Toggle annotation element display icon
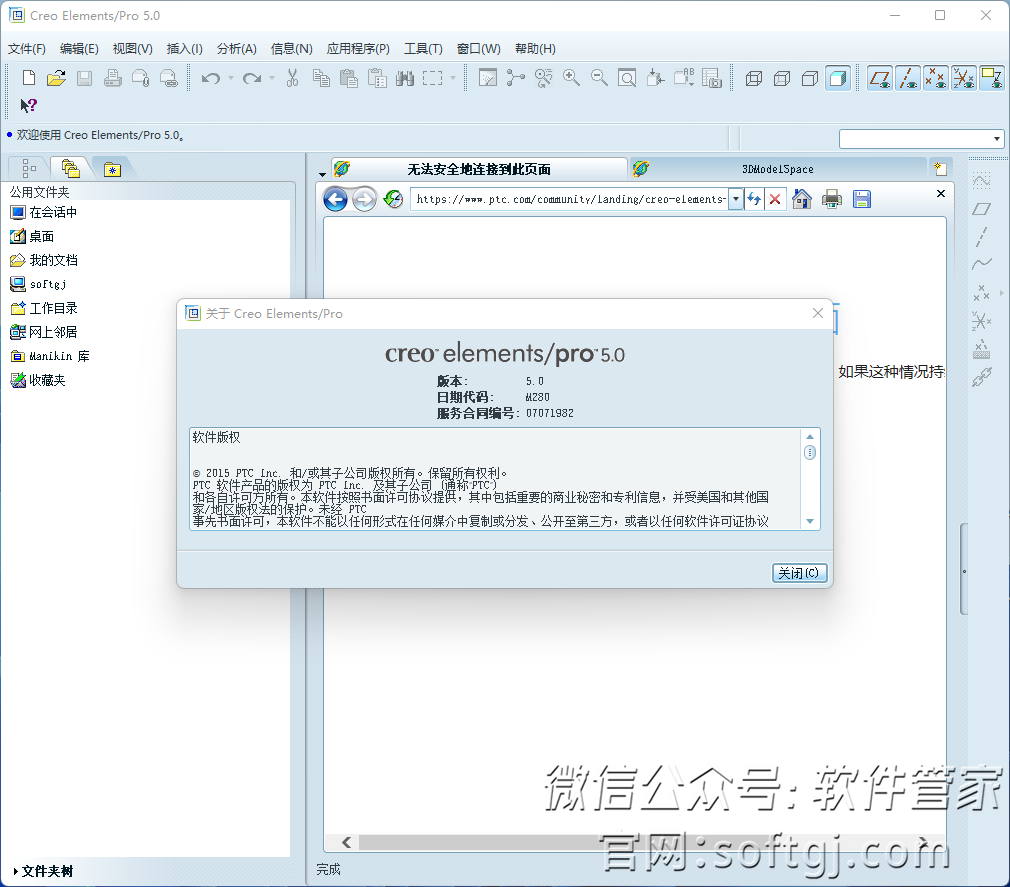 tap(992, 79)
